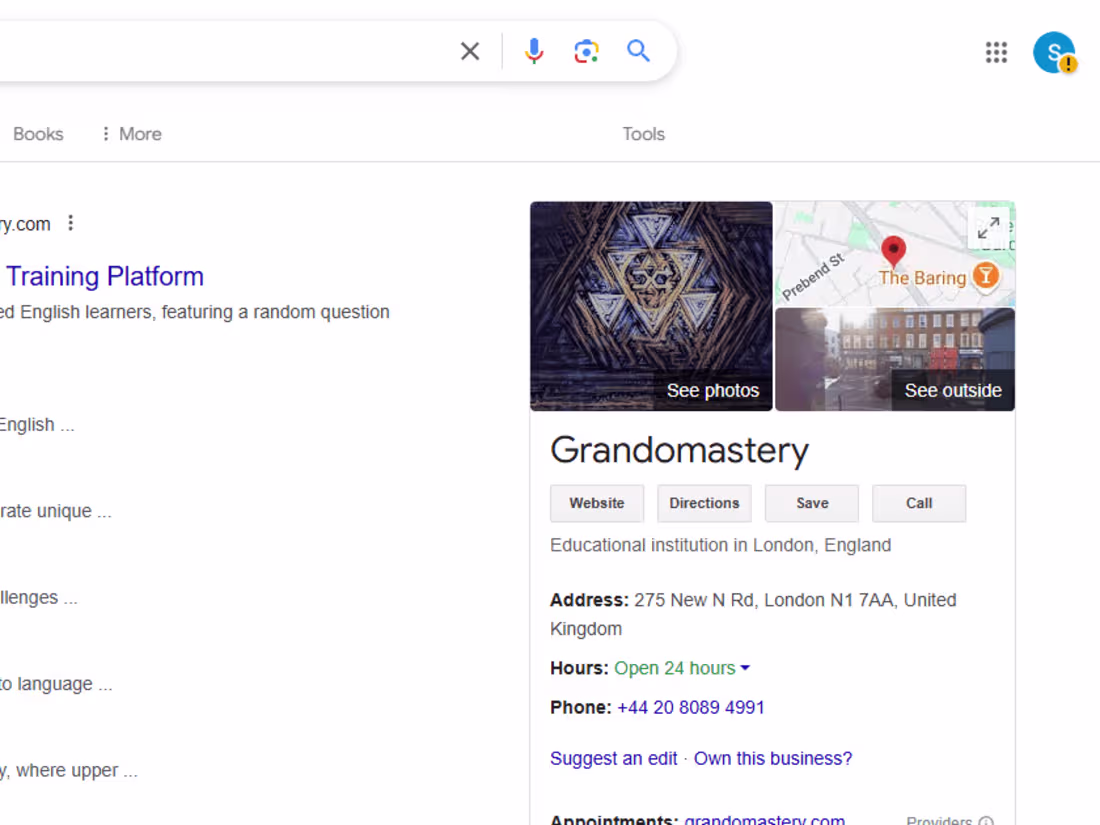Switch to the Books search tab
The height and width of the screenshot is (825, 1100).
[38, 133]
